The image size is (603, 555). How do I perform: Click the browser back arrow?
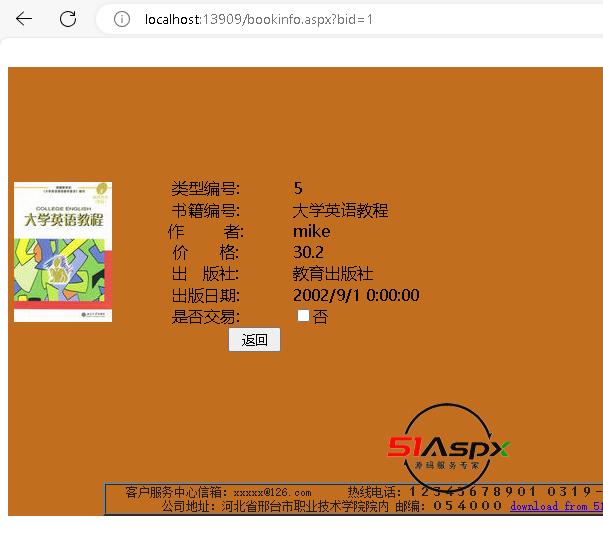pos(24,18)
